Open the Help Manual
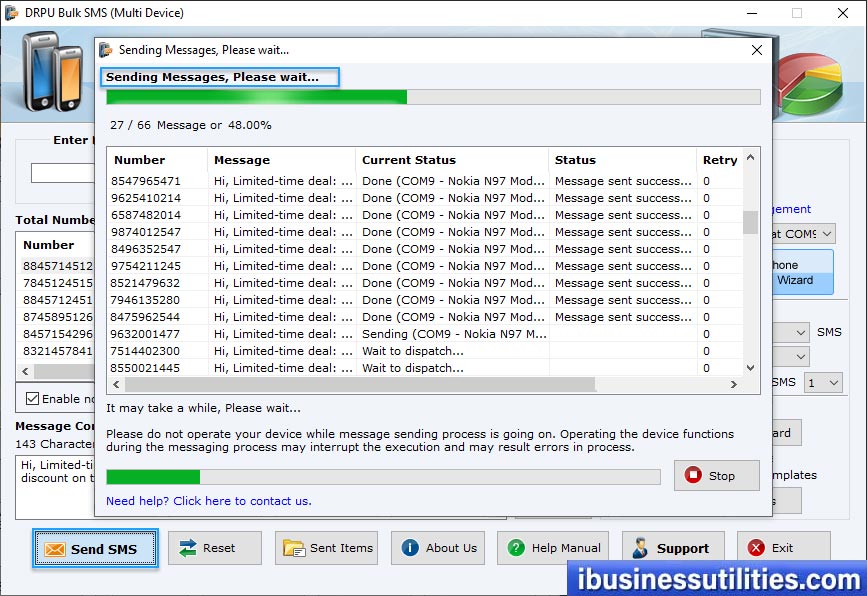The width and height of the screenshot is (867, 596). [x=553, y=548]
